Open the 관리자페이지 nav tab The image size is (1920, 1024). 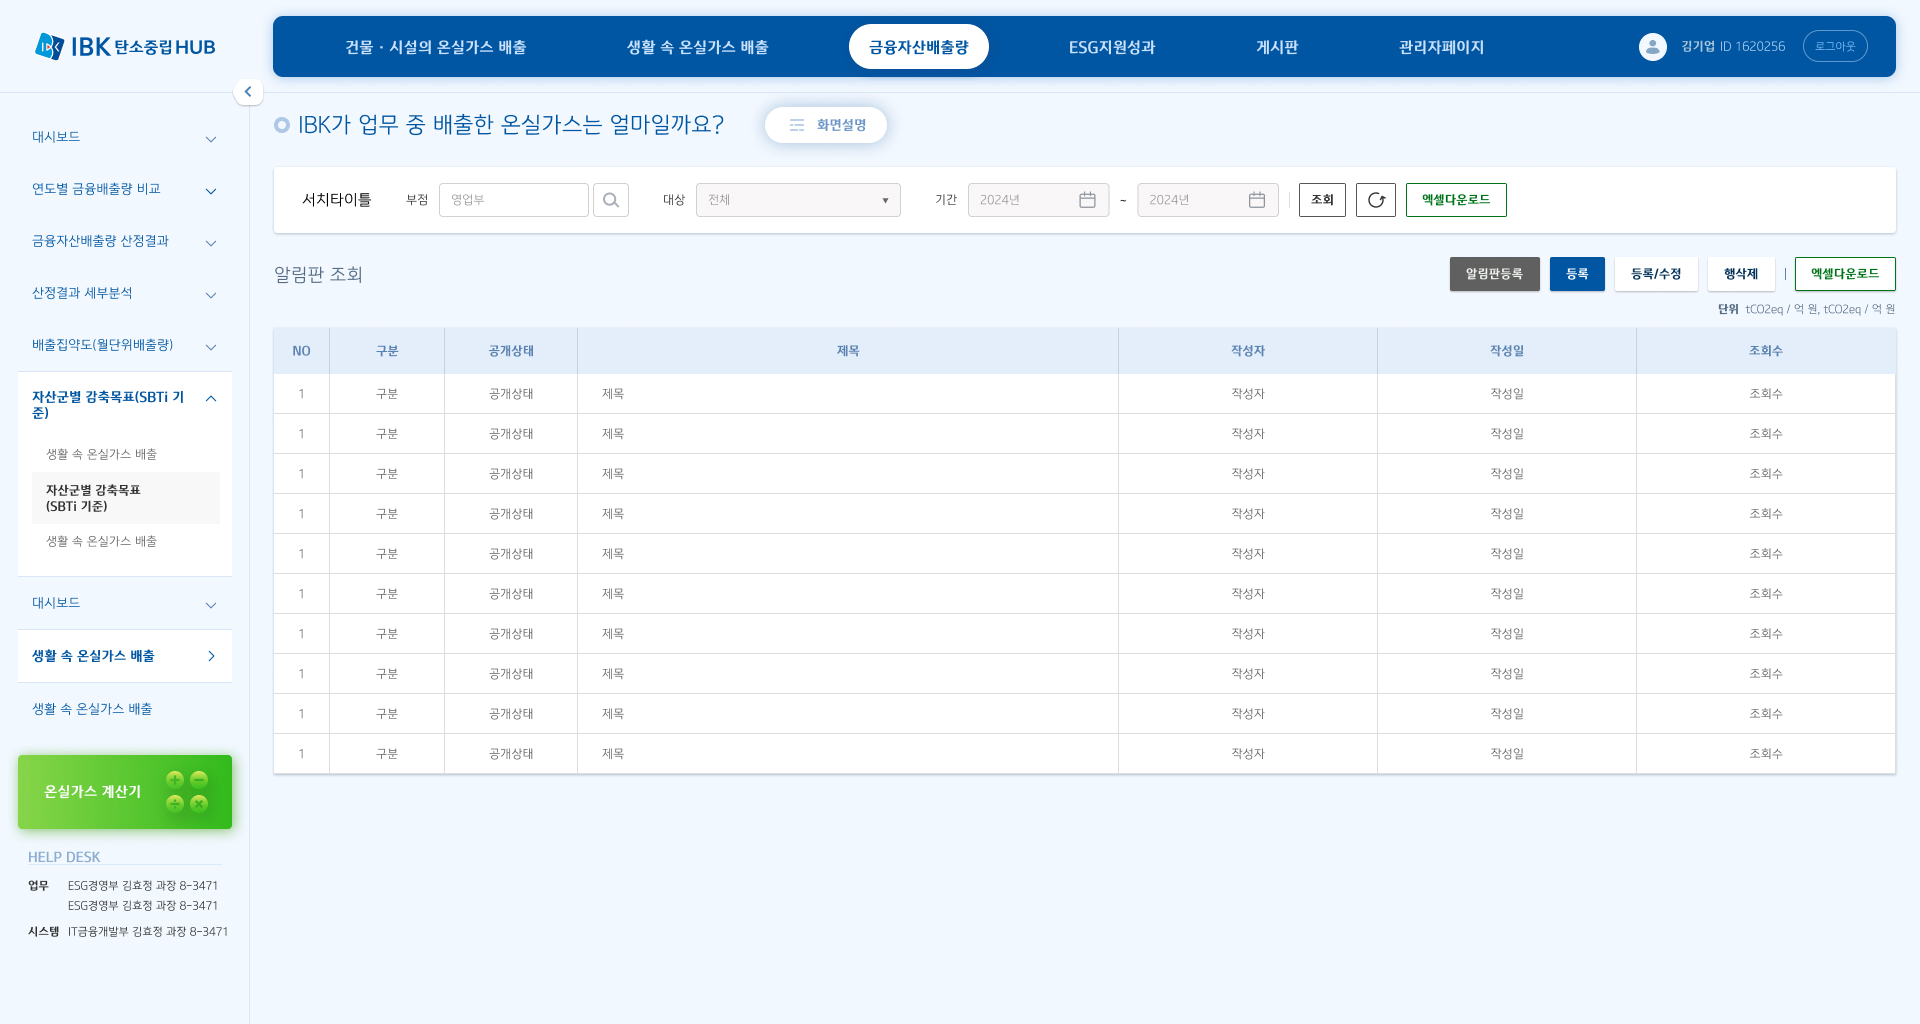click(1441, 47)
